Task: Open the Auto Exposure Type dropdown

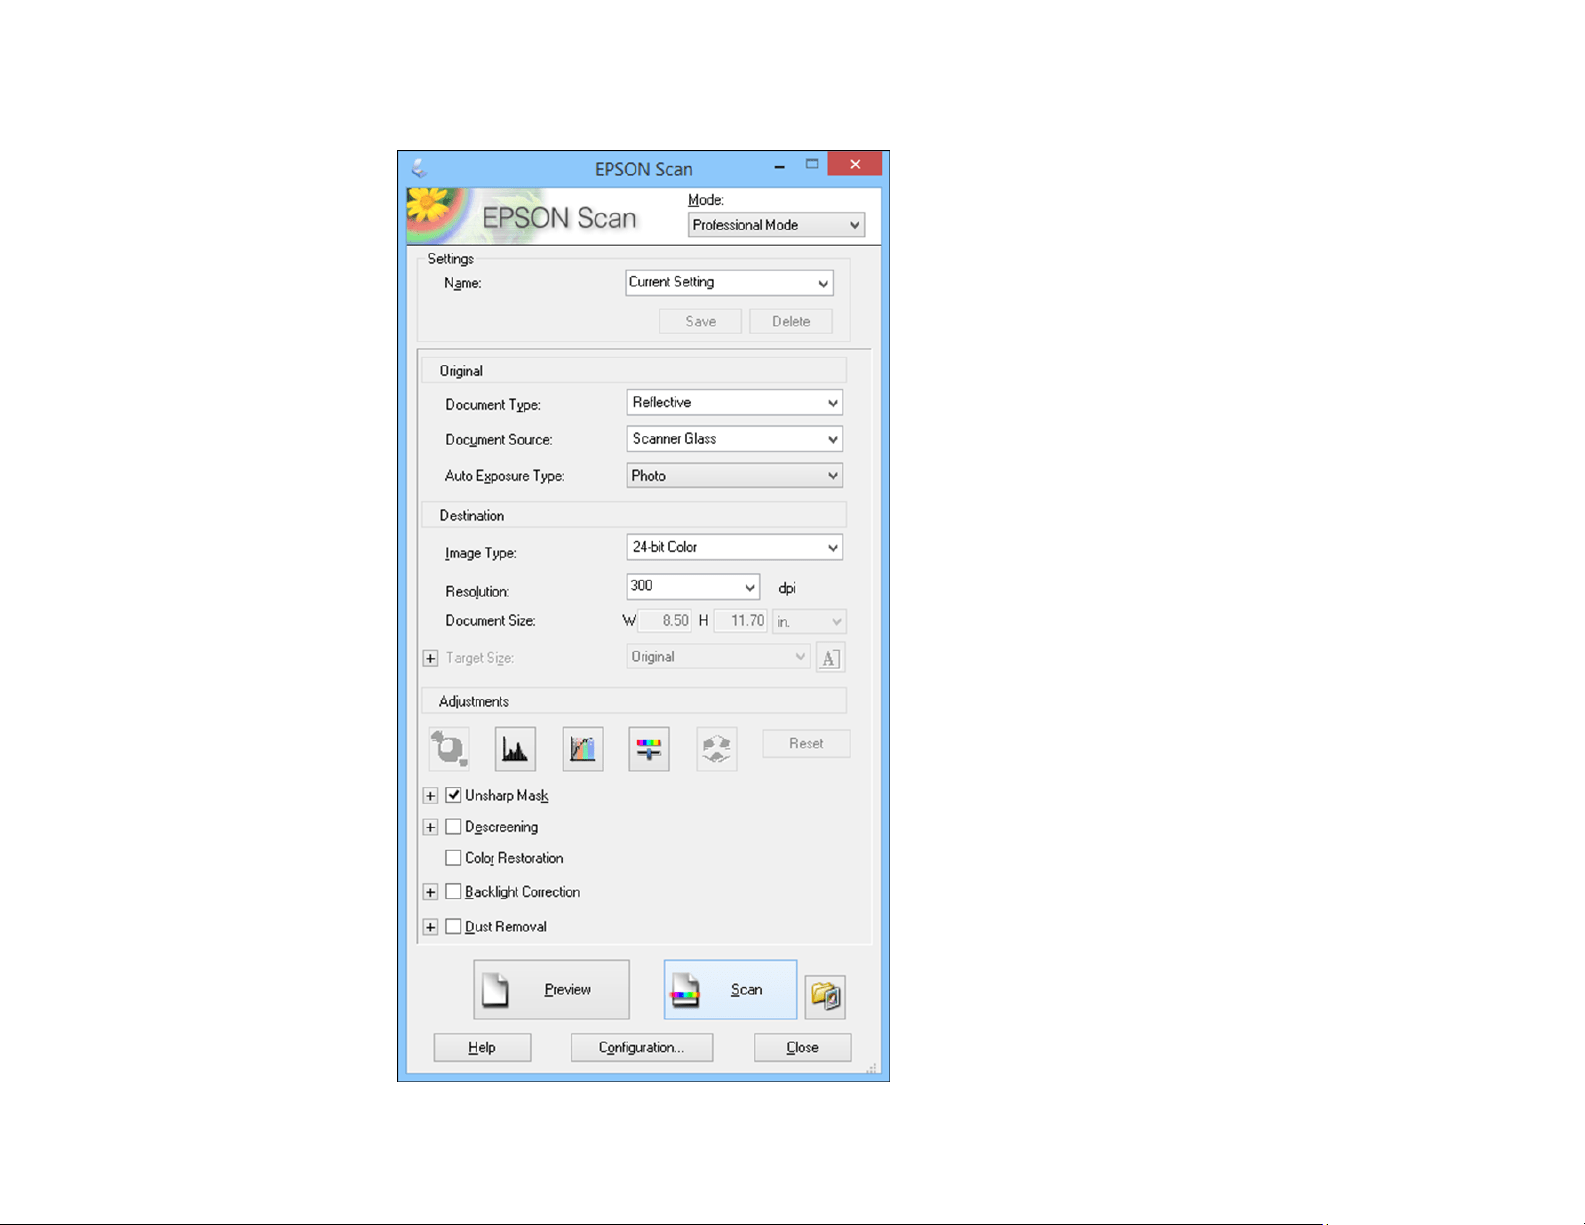Action: 734,476
